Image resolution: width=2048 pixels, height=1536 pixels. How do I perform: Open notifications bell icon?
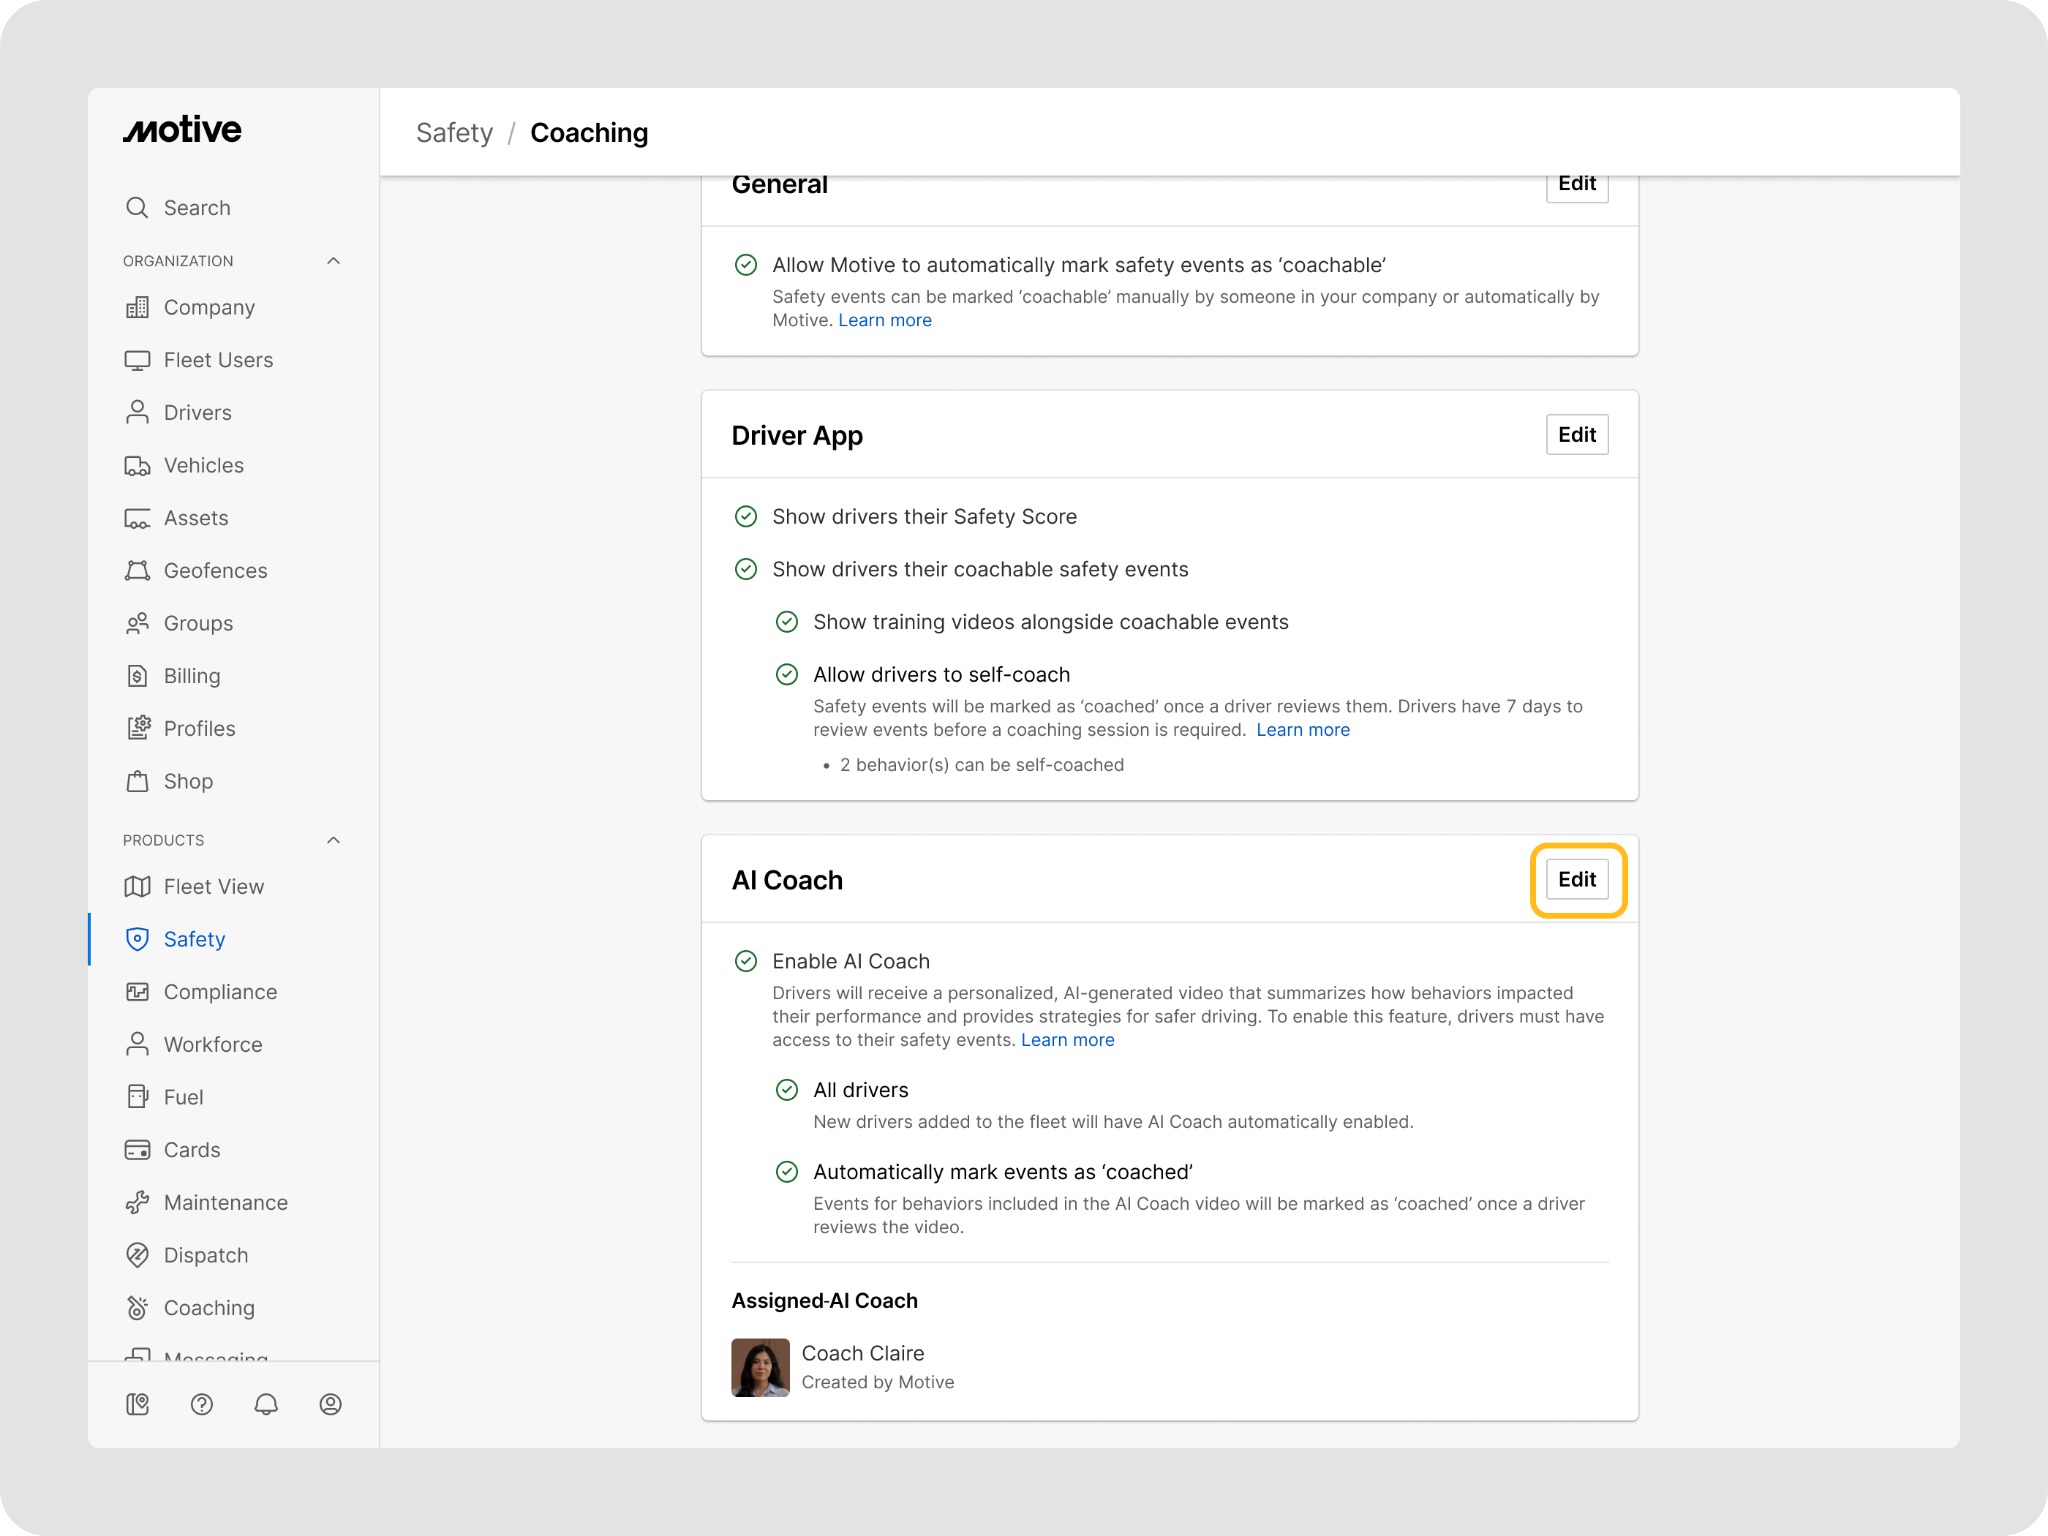coord(266,1404)
